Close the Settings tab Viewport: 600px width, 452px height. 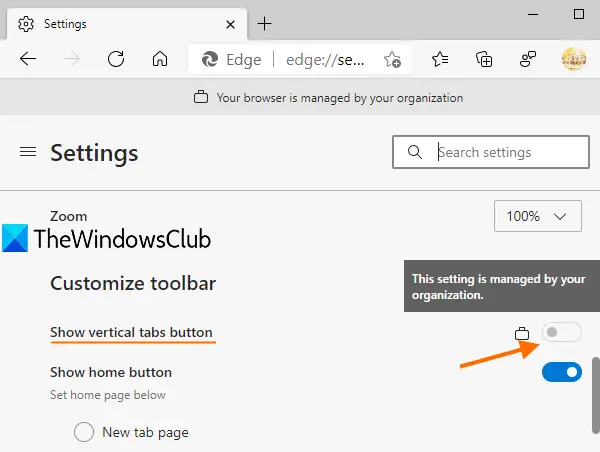[x=230, y=24]
